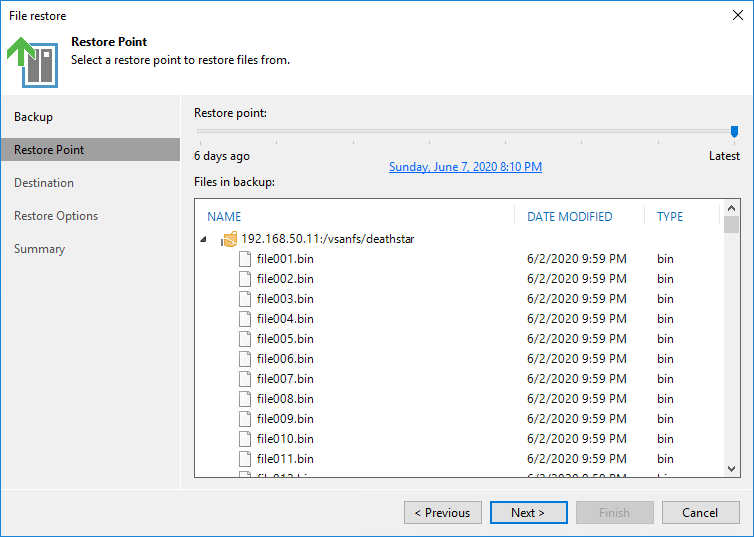Select the file010.bin name
Viewport: 754px width, 537px height.
[x=285, y=439]
